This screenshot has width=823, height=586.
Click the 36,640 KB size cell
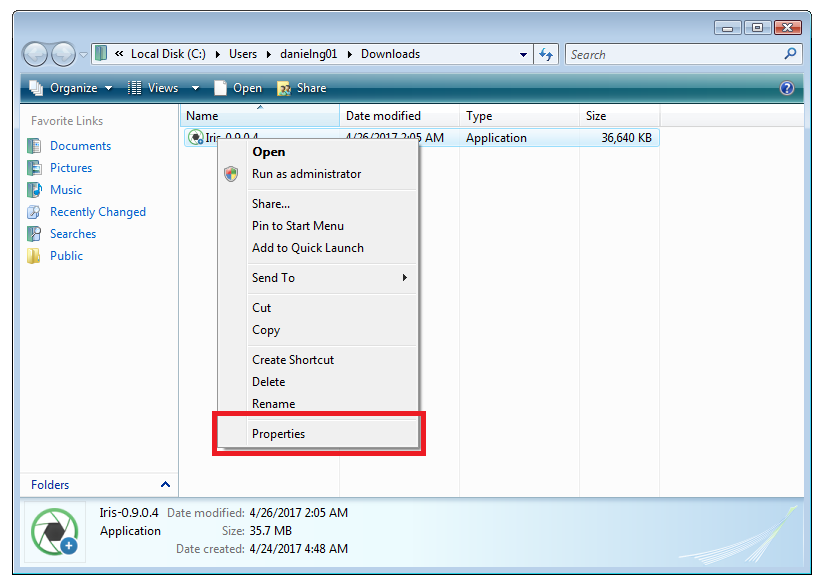626,138
